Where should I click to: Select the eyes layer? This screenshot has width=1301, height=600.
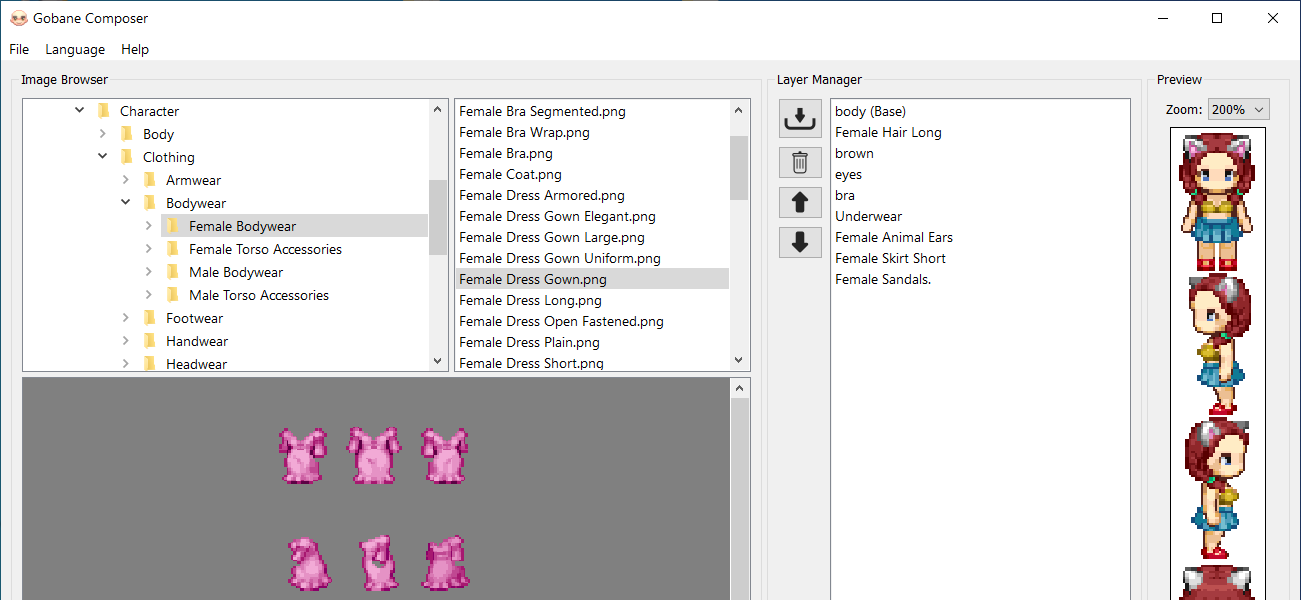click(x=849, y=174)
